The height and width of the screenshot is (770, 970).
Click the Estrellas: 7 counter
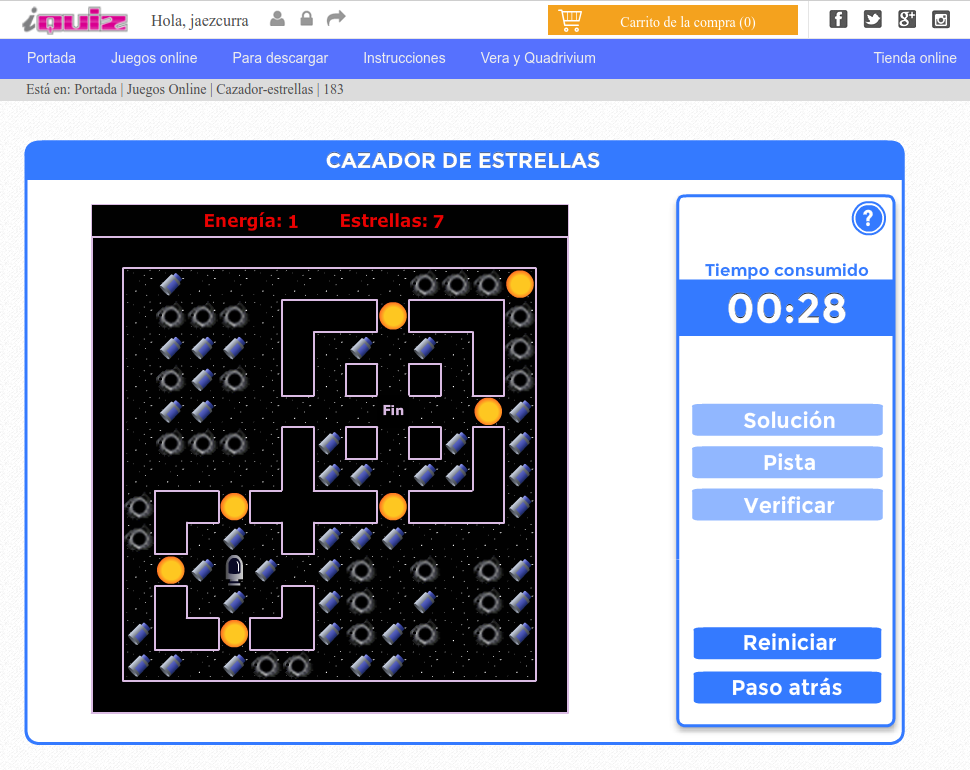(392, 221)
